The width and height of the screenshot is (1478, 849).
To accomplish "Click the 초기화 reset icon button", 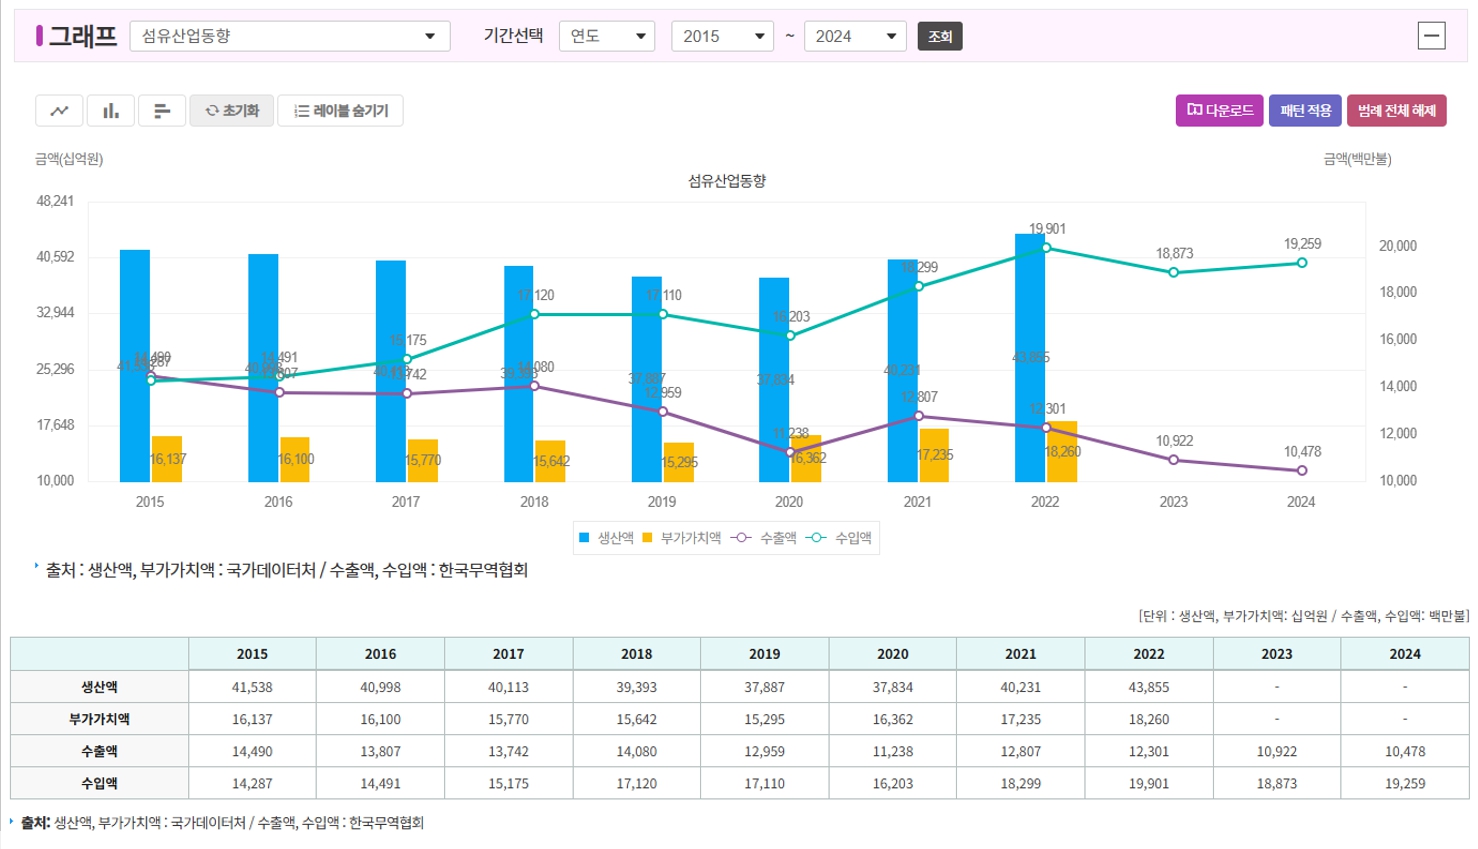I will click(231, 110).
